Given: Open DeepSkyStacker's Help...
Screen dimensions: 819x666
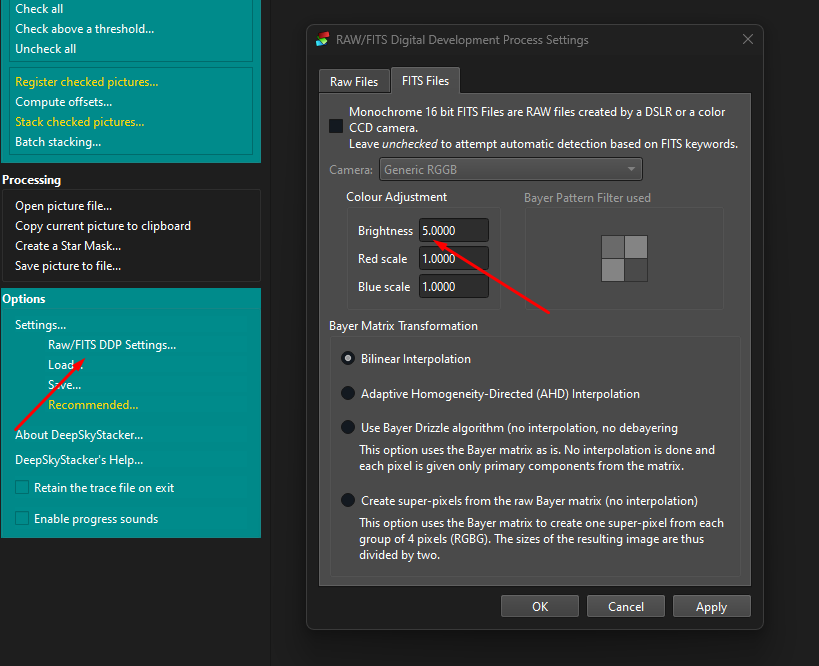Looking at the screenshot, I should click(x=79, y=460).
